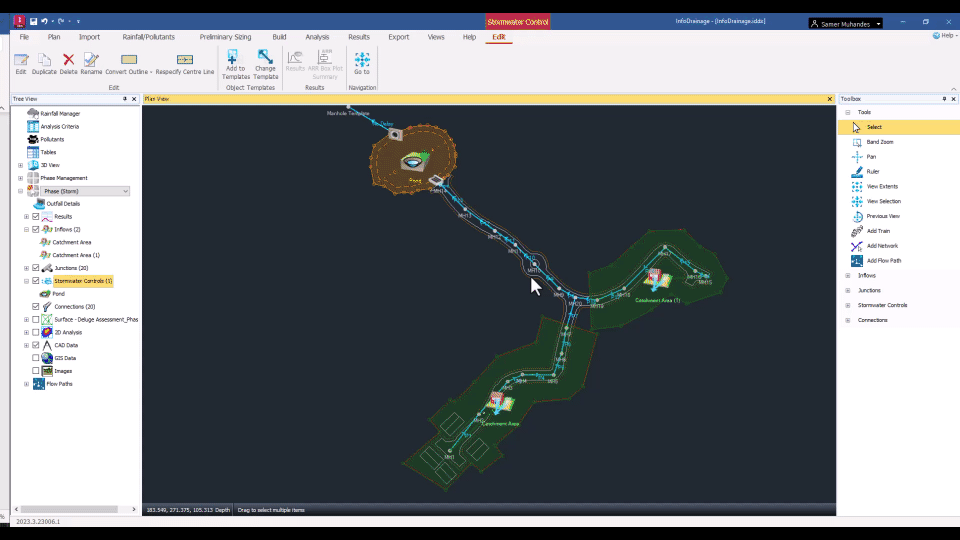Viewport: 960px width, 540px height.
Task: Open the Samer Muhandes account menu
Action: coord(846,24)
